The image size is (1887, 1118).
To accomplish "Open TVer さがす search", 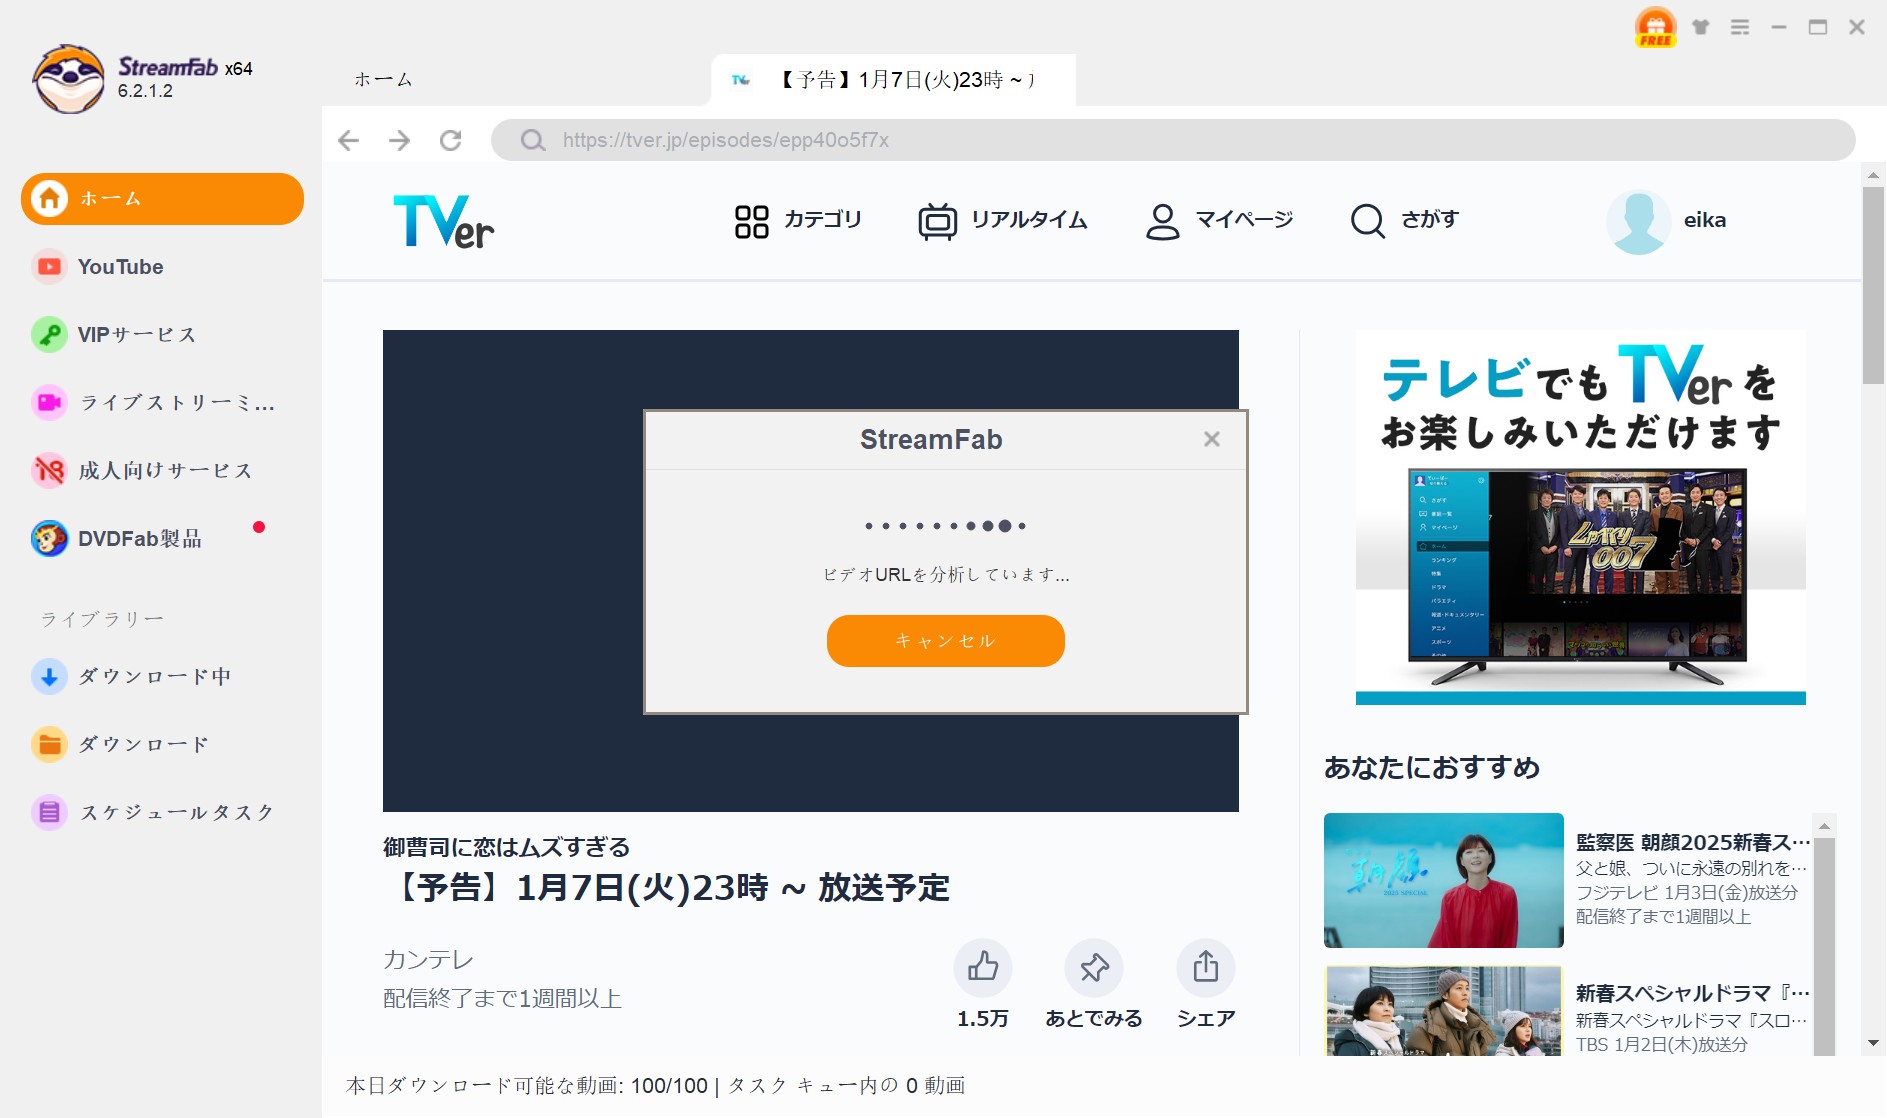I will [x=1404, y=220].
